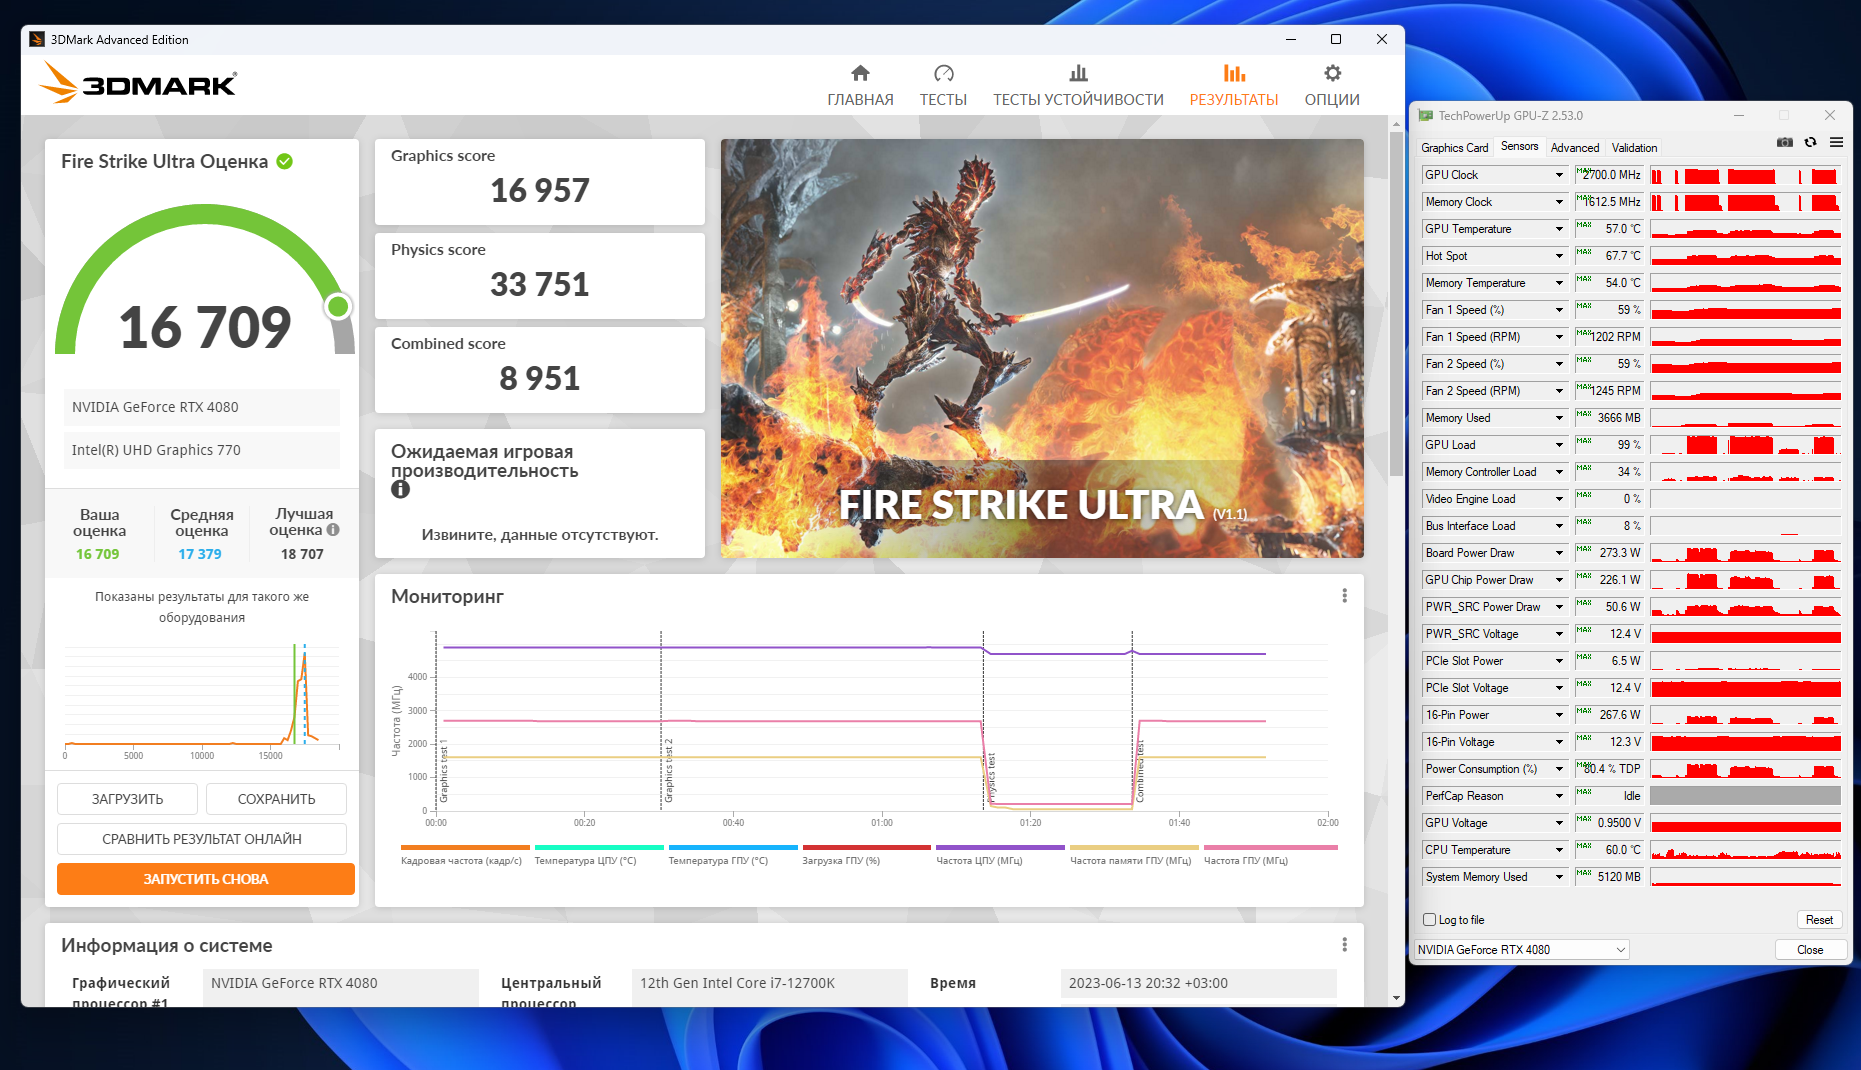Click the GPU-Z refresh icon
Image resolution: width=1861 pixels, height=1070 pixels.
[x=1811, y=143]
